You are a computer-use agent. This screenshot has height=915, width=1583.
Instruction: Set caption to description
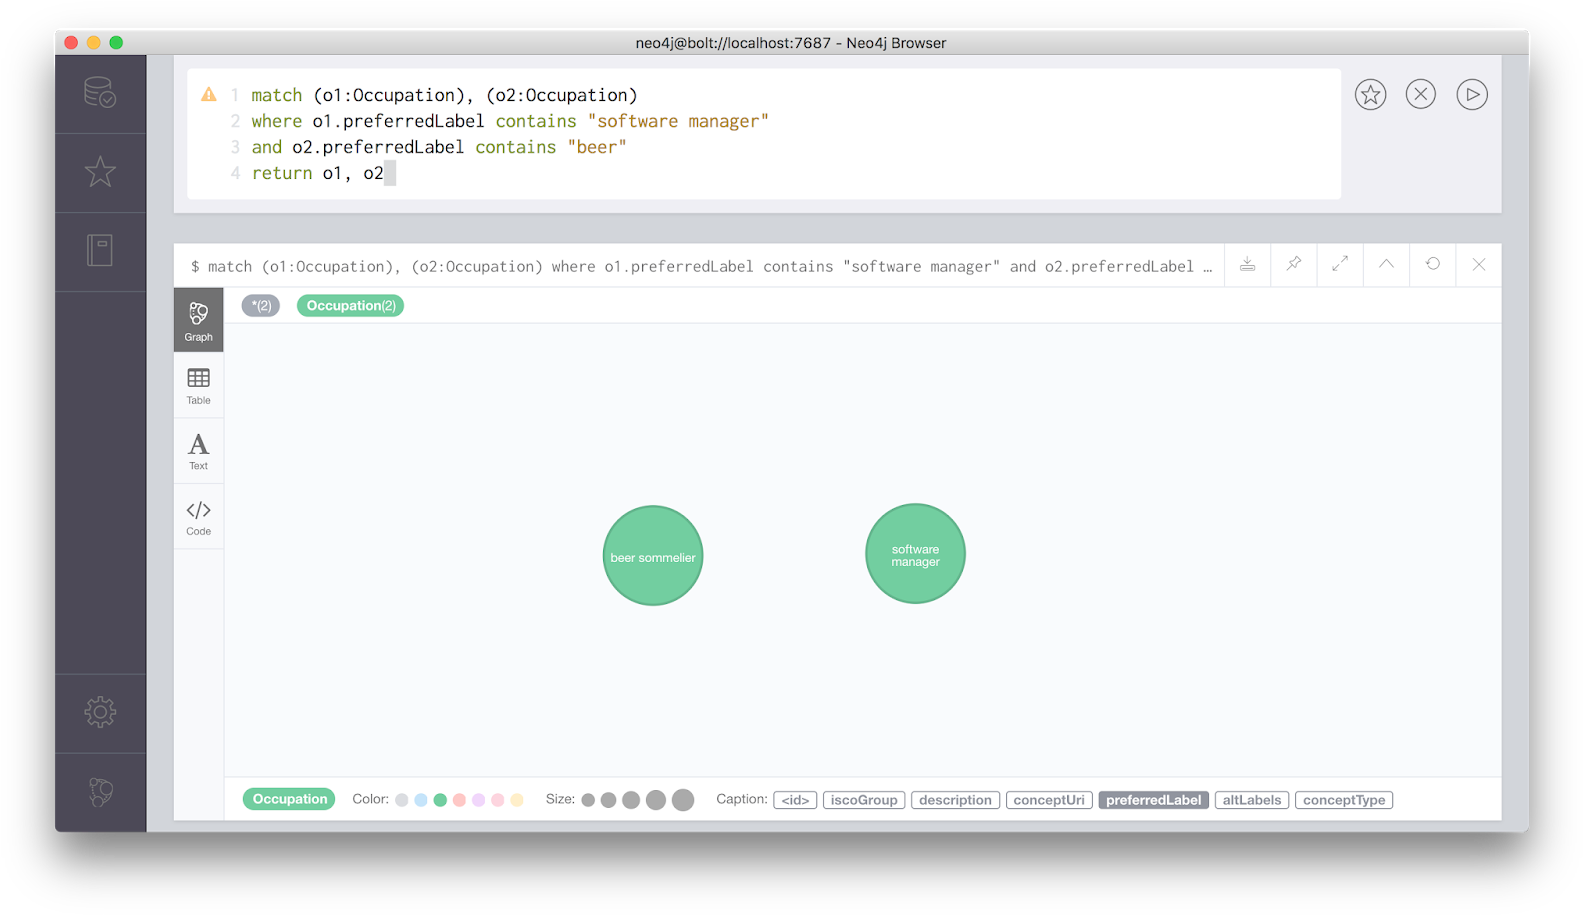point(955,800)
